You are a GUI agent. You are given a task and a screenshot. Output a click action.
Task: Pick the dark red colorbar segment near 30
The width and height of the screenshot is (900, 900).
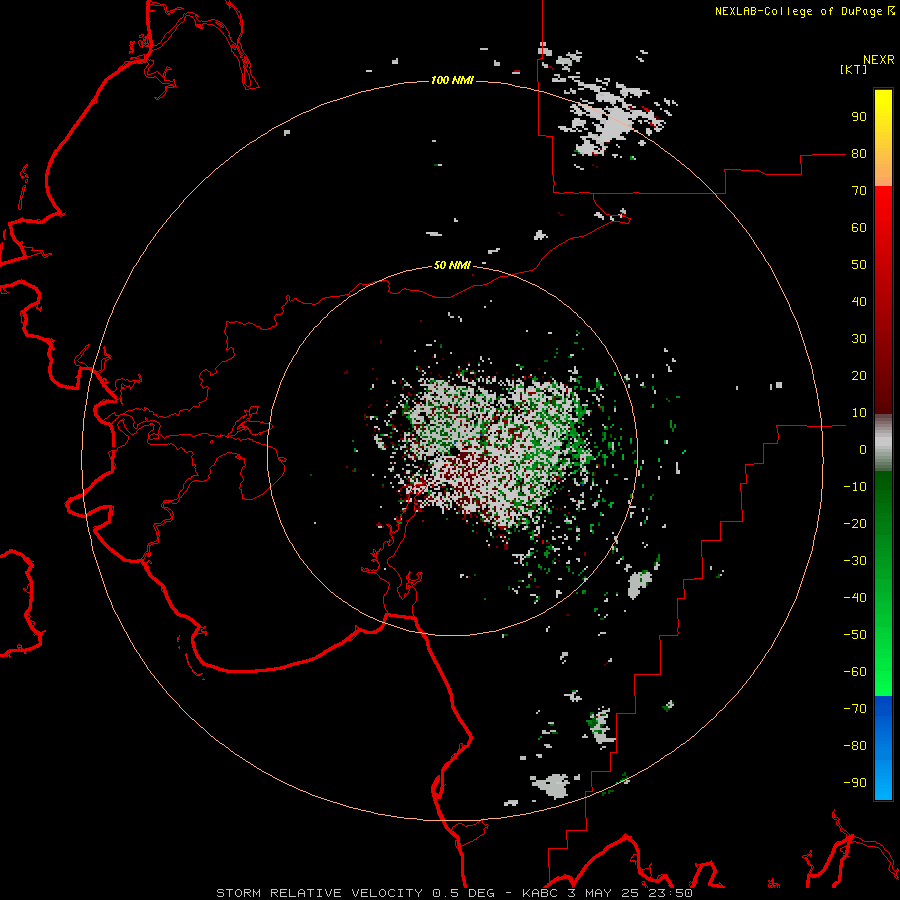coord(883,339)
